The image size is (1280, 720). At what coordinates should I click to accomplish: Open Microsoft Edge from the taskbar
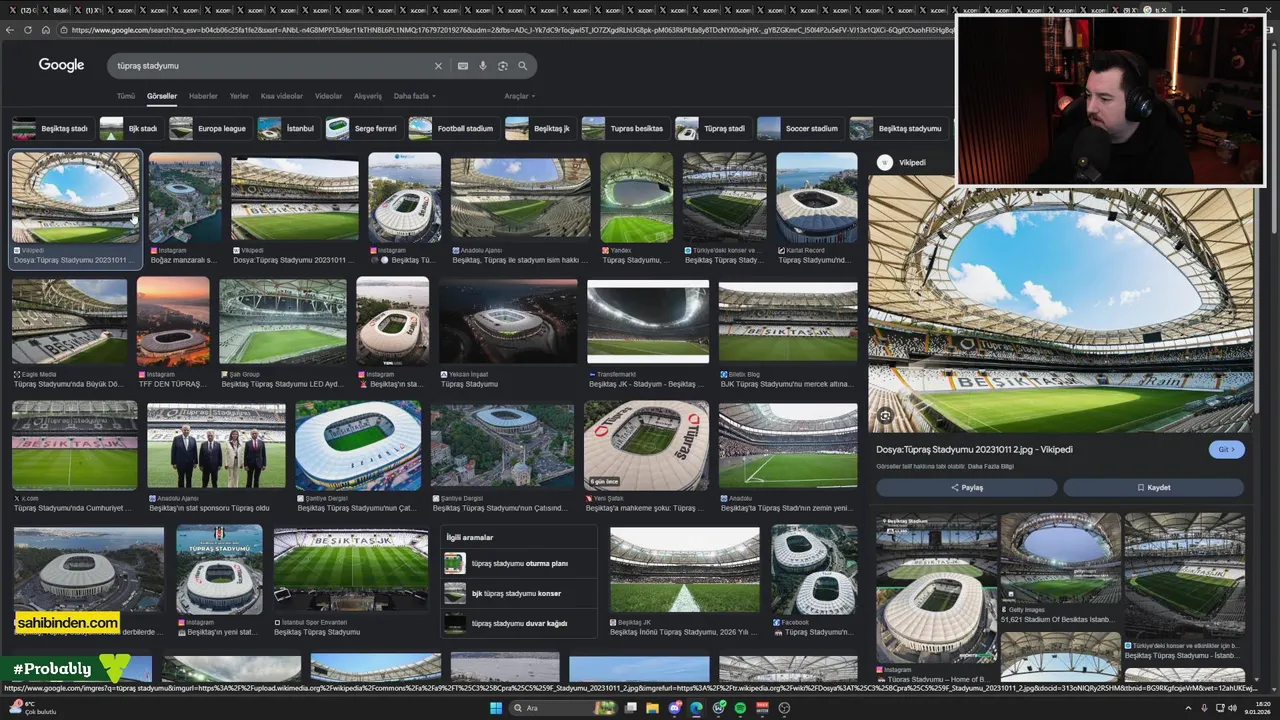[x=696, y=708]
